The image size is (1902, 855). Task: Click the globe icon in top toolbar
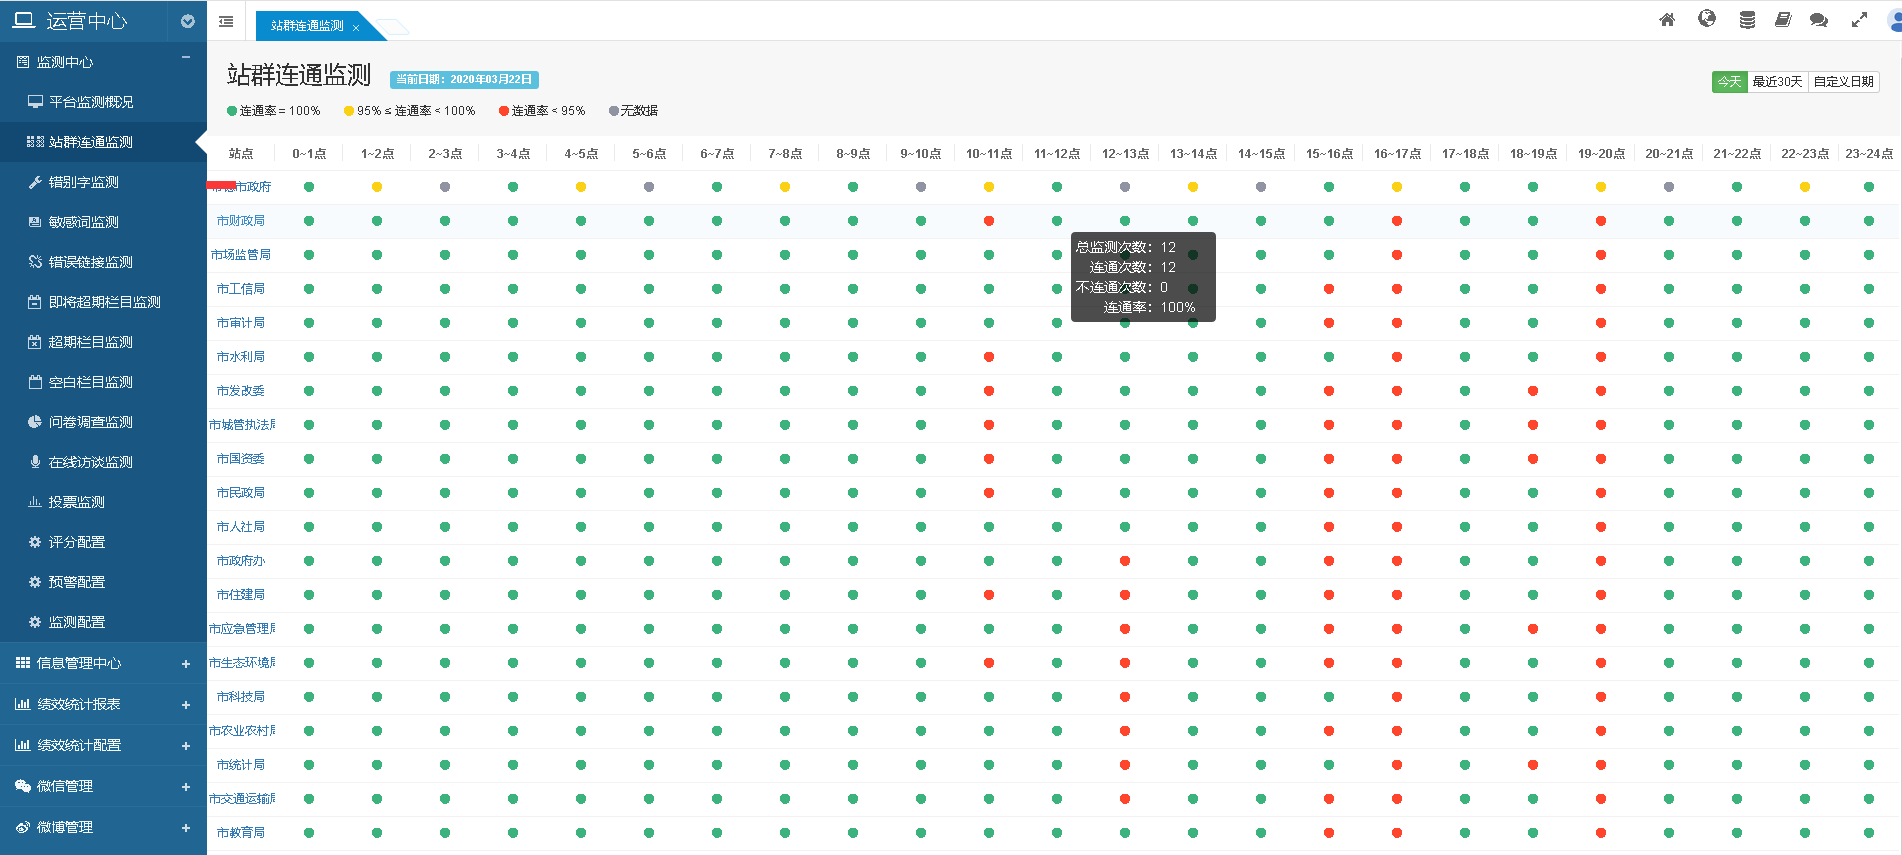[1707, 19]
